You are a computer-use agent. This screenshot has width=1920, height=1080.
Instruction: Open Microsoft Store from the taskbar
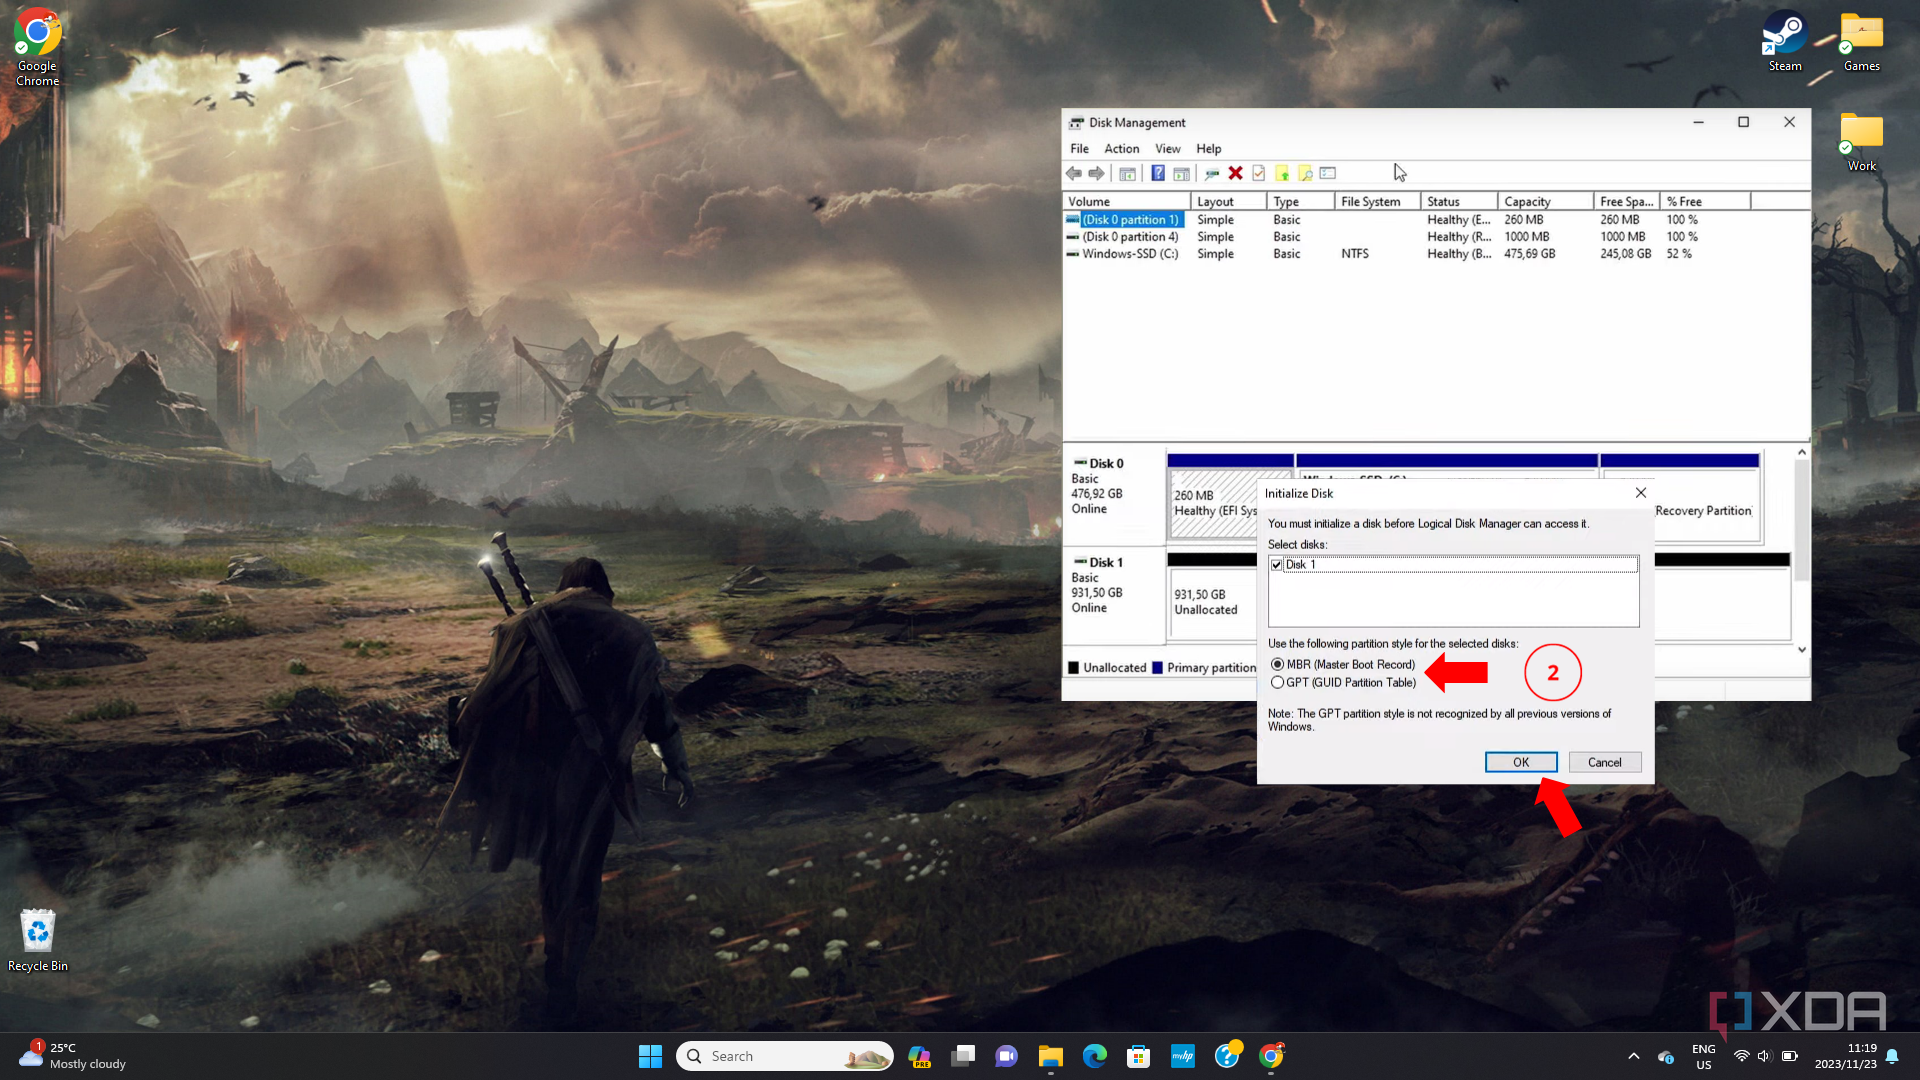[1138, 1056]
